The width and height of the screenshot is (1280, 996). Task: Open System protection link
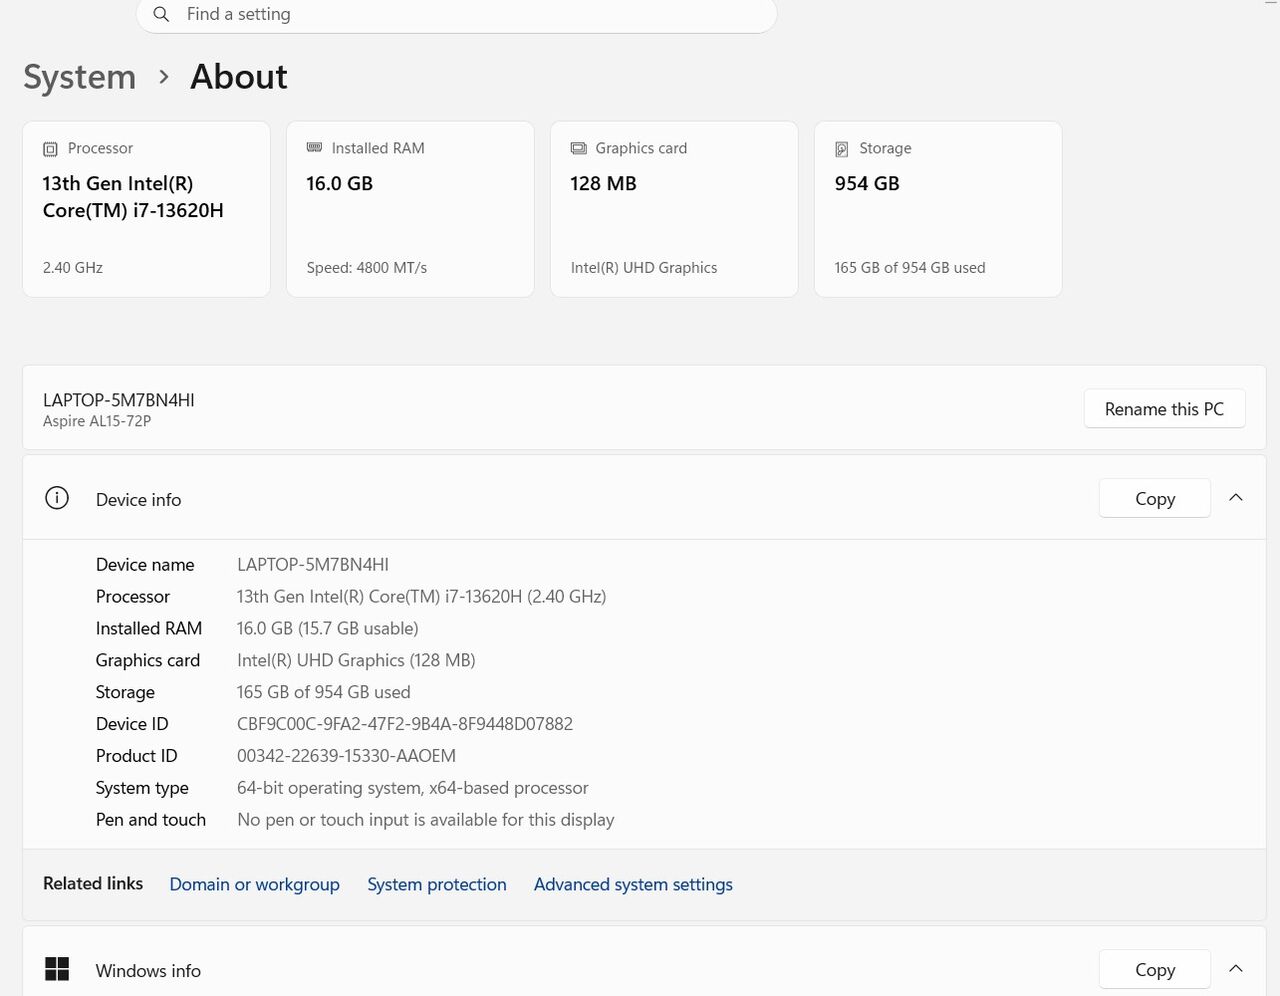(437, 884)
